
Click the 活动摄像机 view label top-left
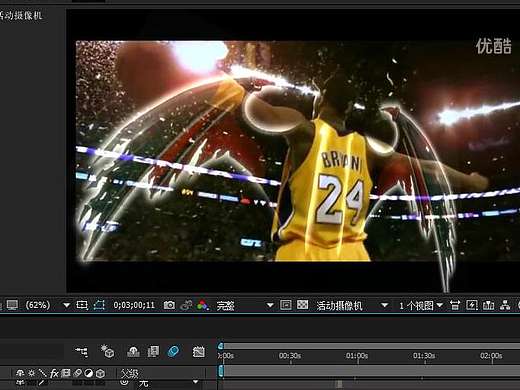(21, 15)
